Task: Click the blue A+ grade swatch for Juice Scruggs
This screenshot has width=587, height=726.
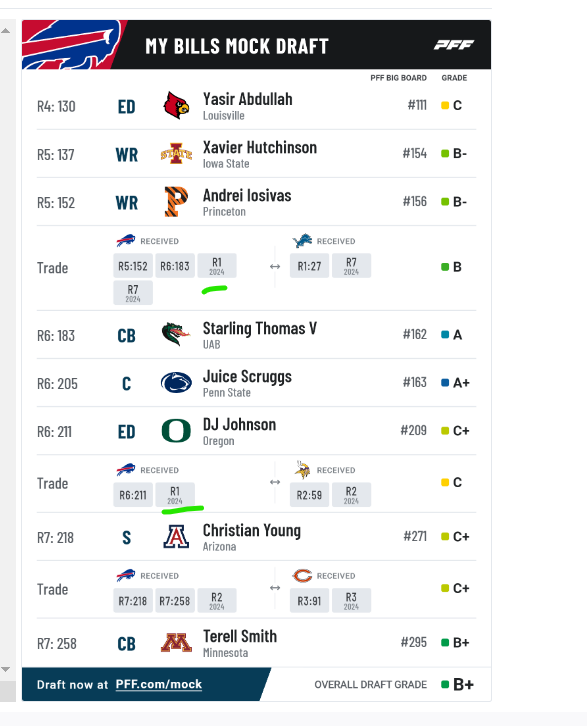Action: pyautogui.click(x=445, y=382)
